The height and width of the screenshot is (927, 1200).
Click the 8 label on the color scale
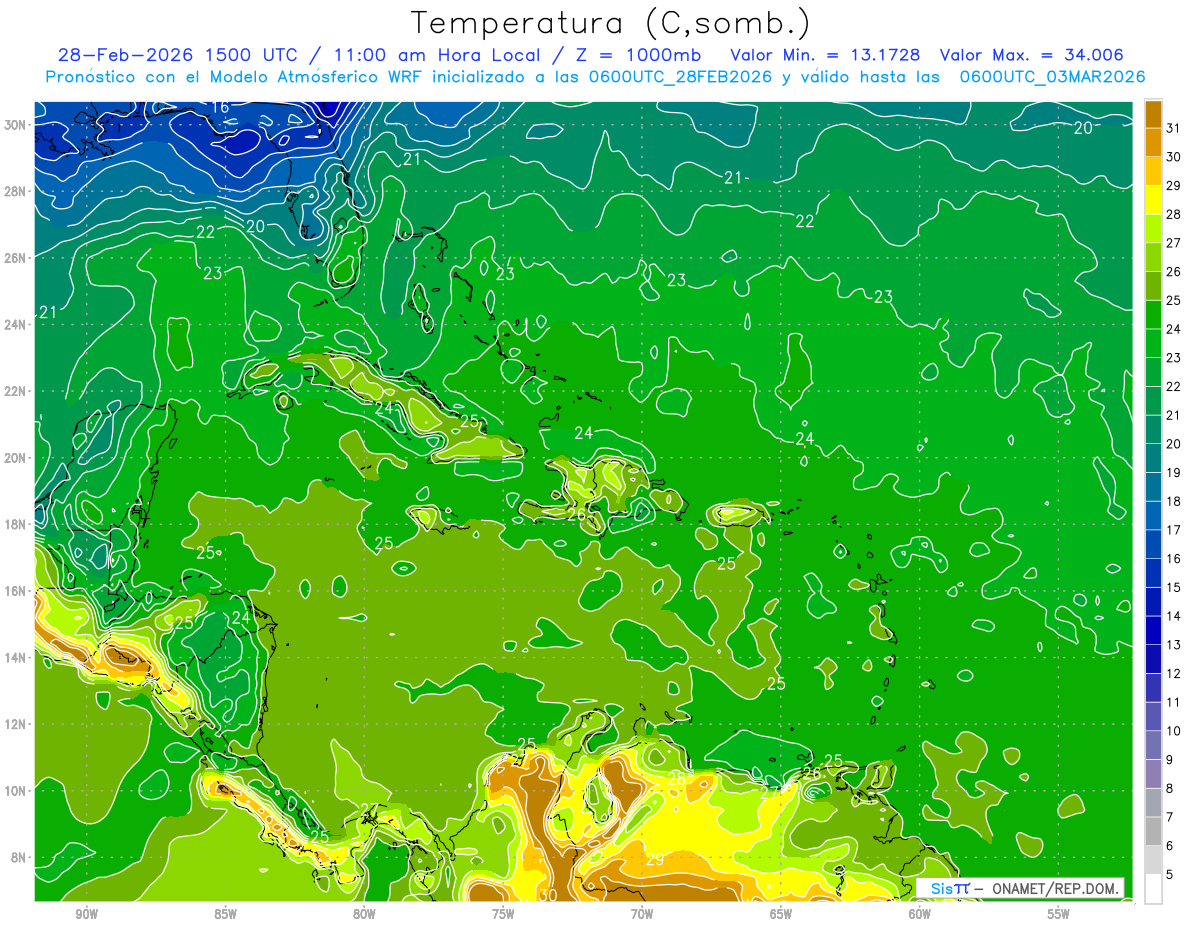[x=1170, y=789]
